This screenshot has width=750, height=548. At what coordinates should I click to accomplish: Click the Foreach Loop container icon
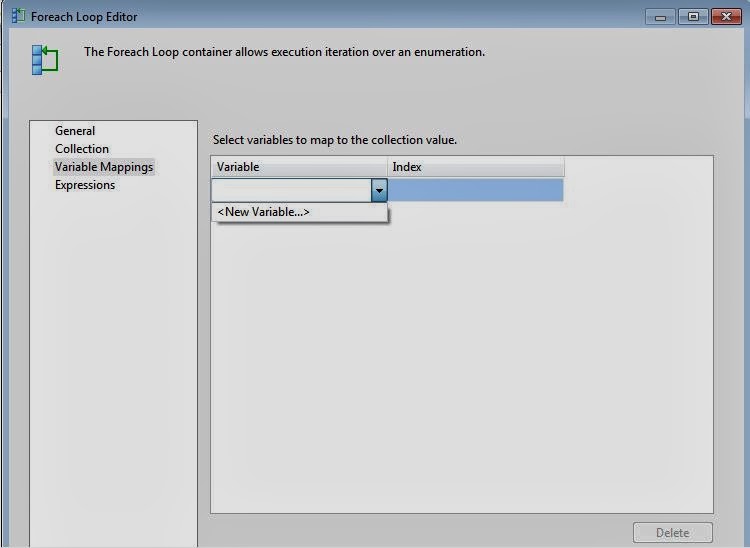click(45, 60)
